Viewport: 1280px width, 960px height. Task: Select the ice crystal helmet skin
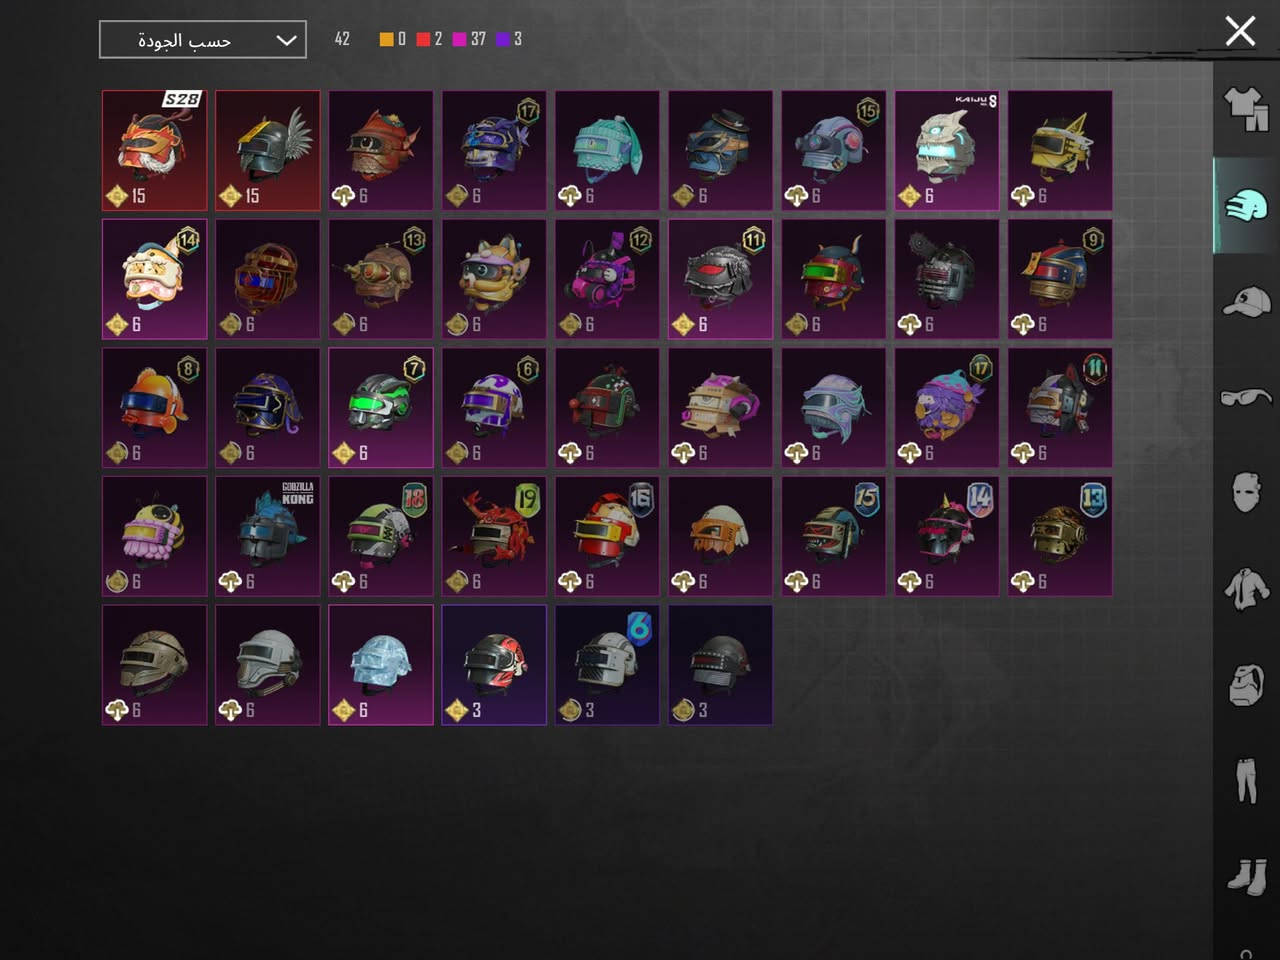[381, 665]
